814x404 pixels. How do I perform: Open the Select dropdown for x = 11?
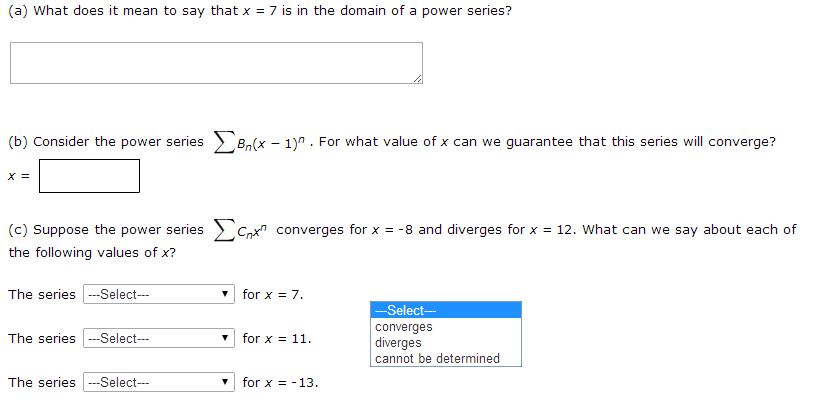(159, 339)
